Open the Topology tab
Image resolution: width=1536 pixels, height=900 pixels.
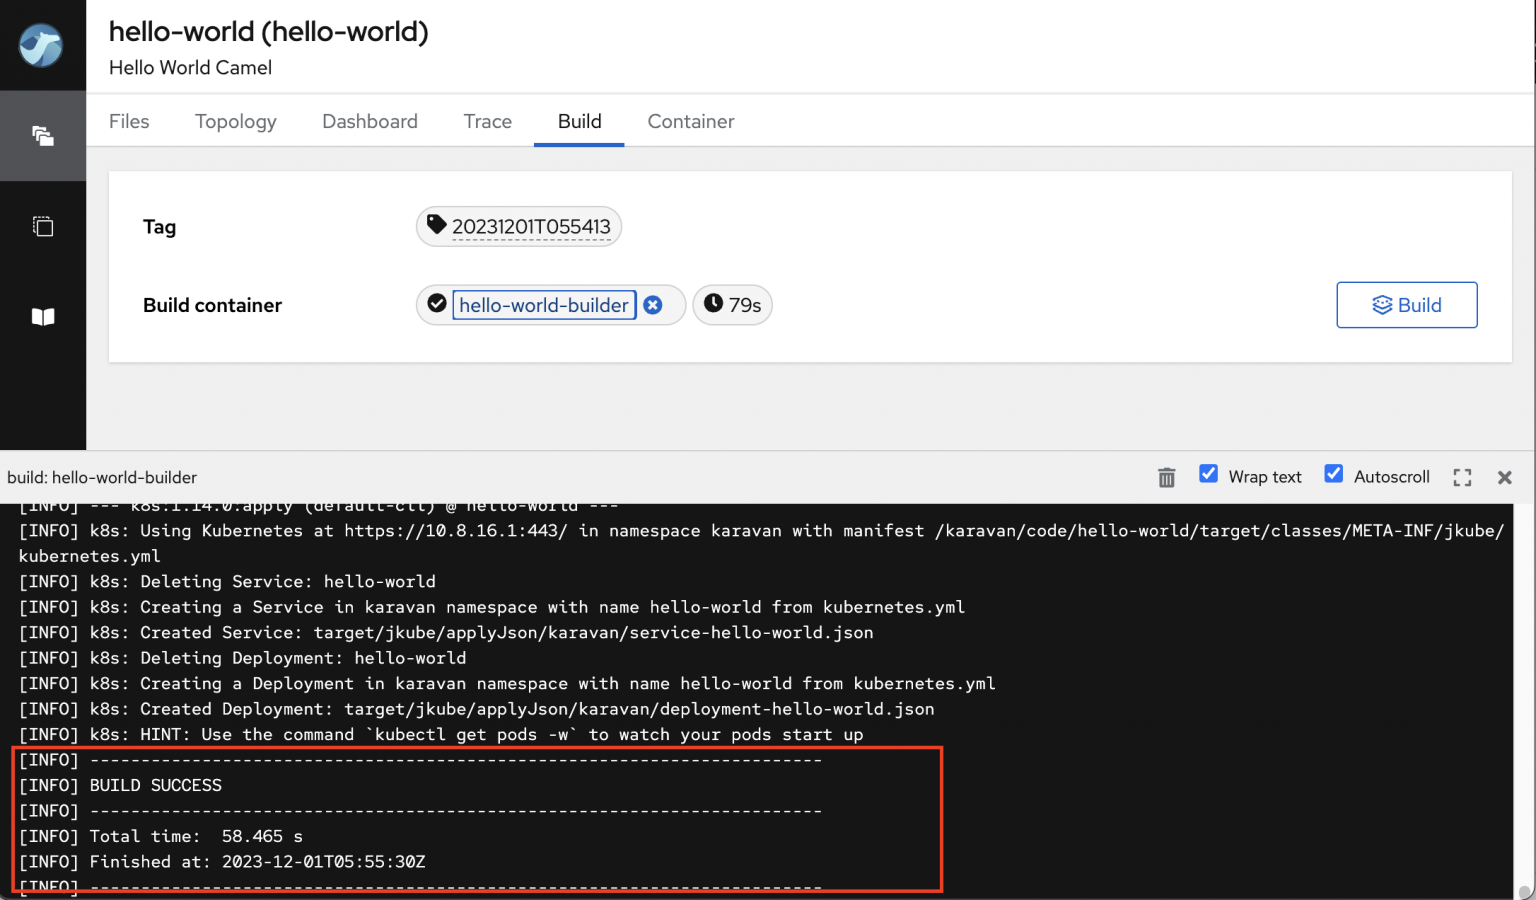[236, 121]
